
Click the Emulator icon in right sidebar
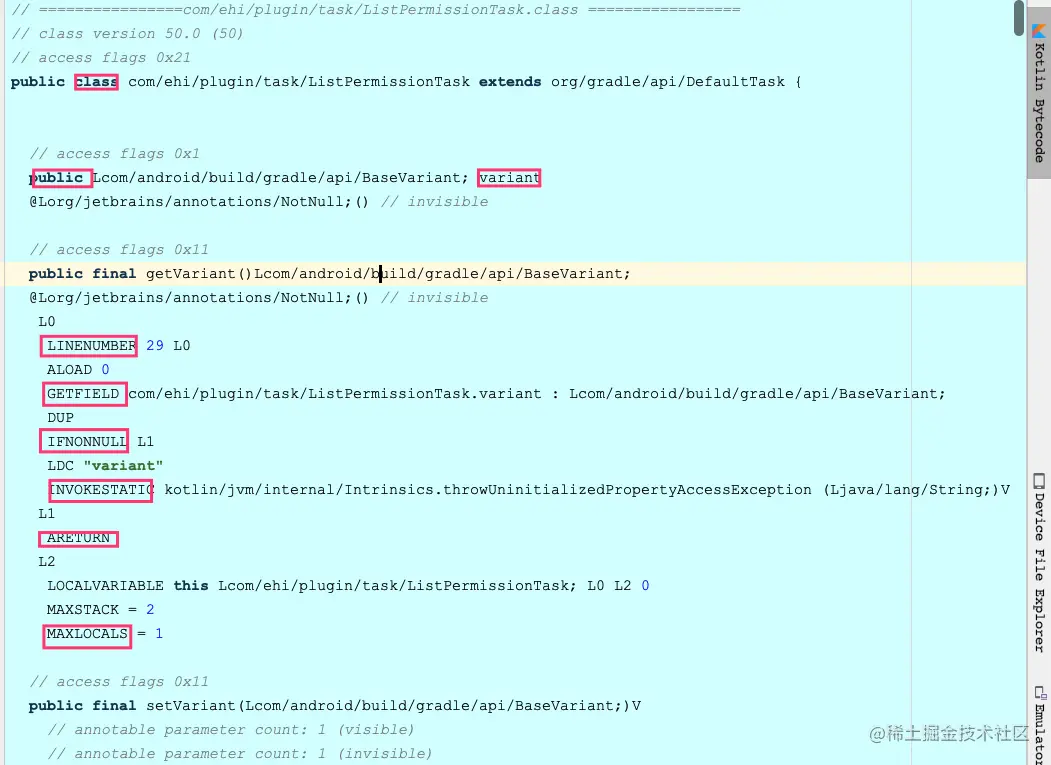(x=1040, y=693)
